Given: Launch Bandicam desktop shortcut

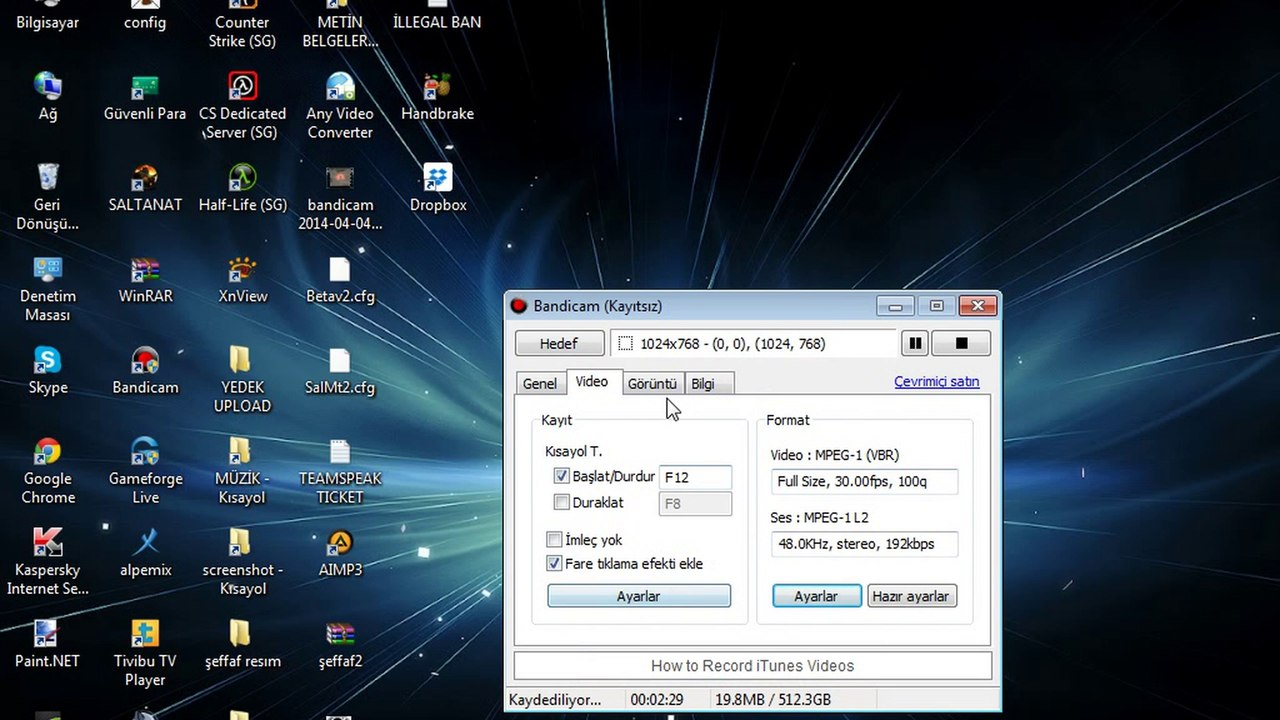Looking at the screenshot, I should [x=145, y=371].
